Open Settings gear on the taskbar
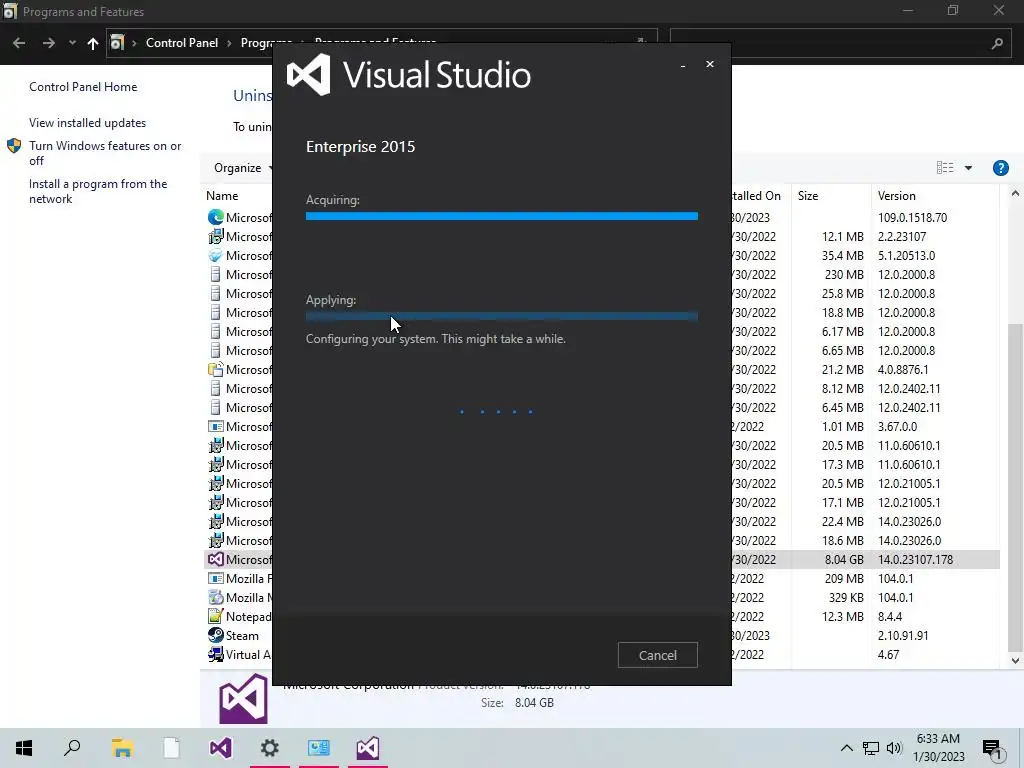The width and height of the screenshot is (1024, 768). click(x=270, y=748)
